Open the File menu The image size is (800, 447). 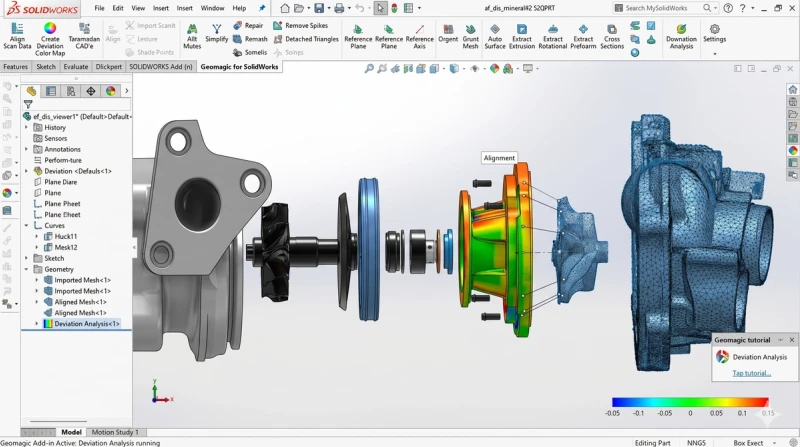(x=99, y=8)
